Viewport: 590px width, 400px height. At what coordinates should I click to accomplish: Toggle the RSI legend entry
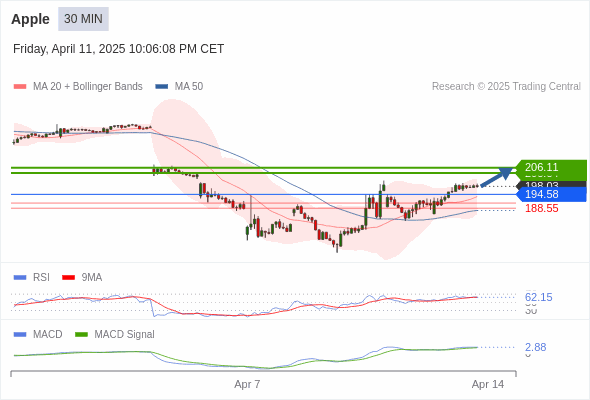[x=32, y=277]
